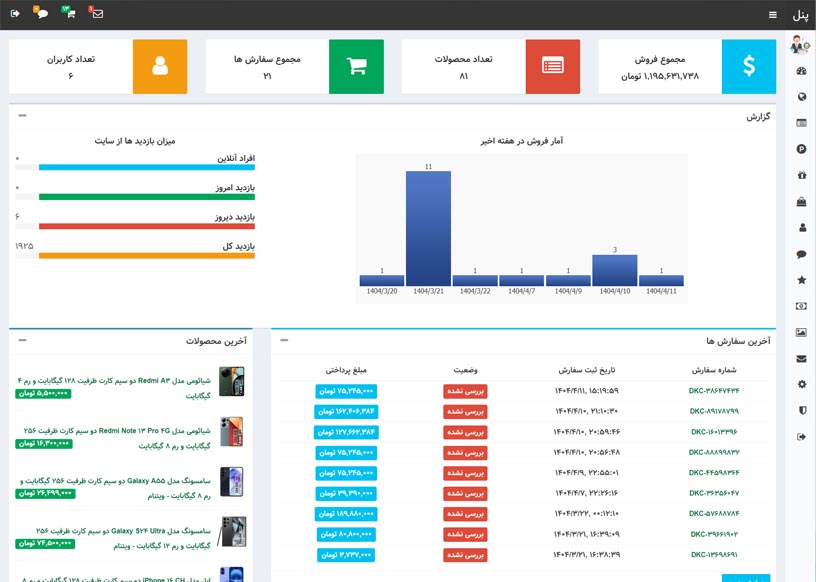Click the orange بازدید کل progress bar
Viewport: 816px width, 582px height.
[147, 256]
